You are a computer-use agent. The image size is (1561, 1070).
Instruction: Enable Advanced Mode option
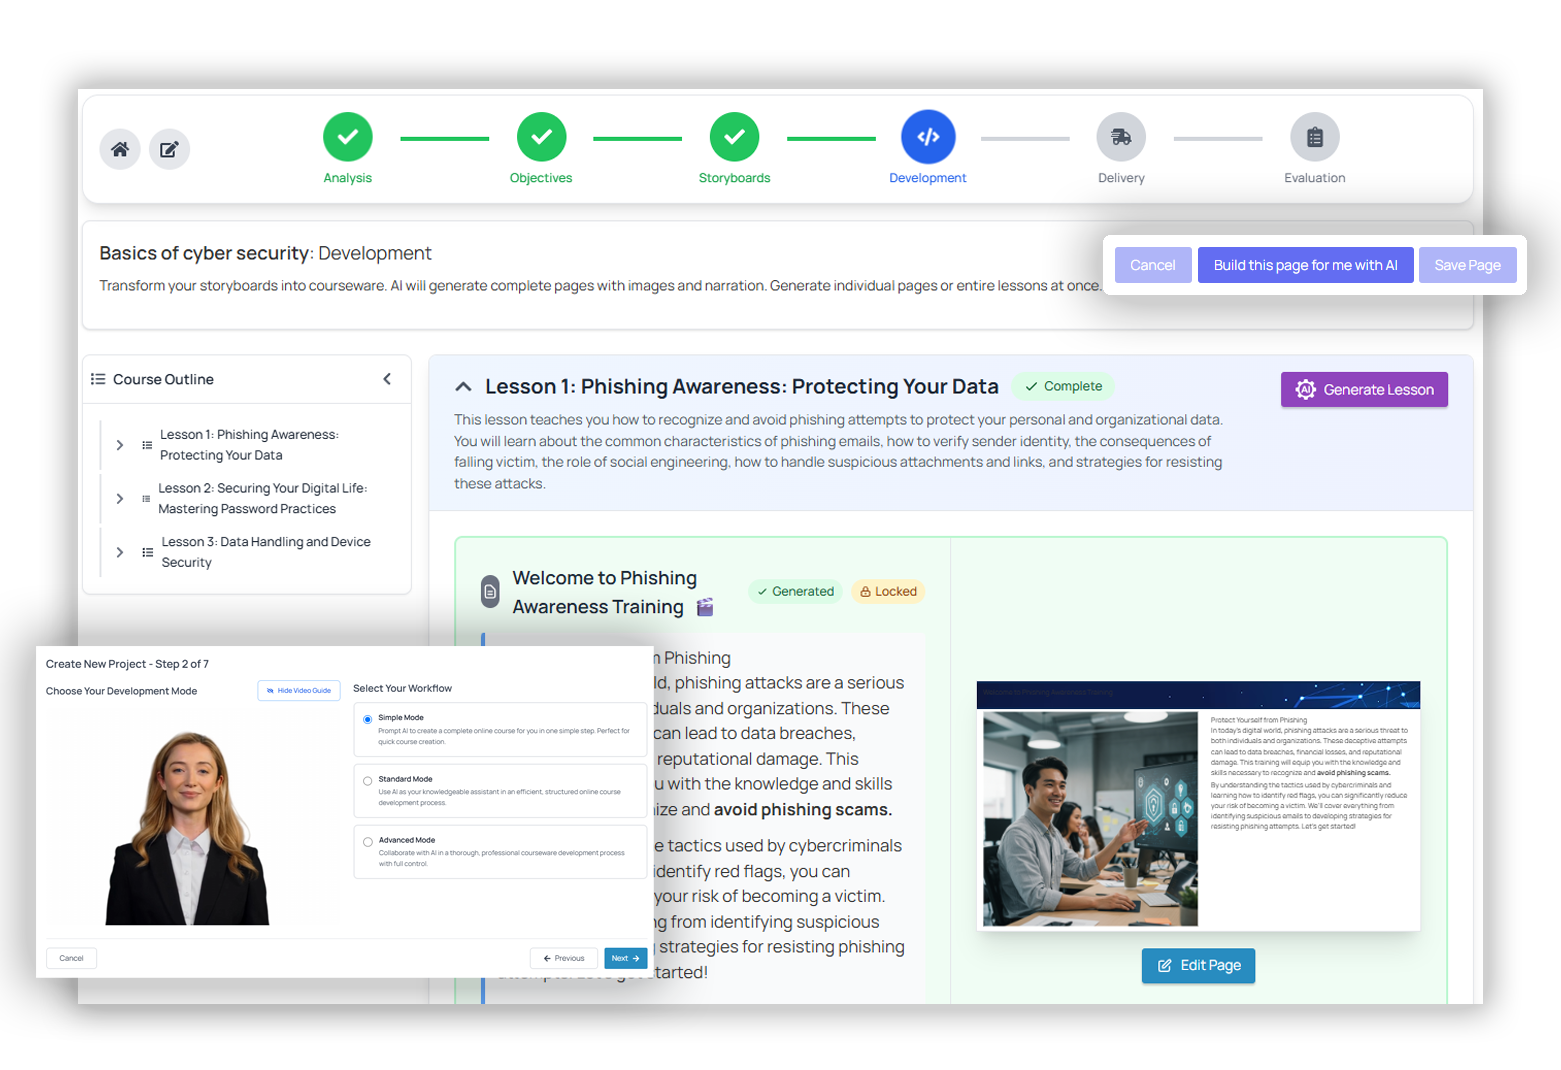pos(365,840)
